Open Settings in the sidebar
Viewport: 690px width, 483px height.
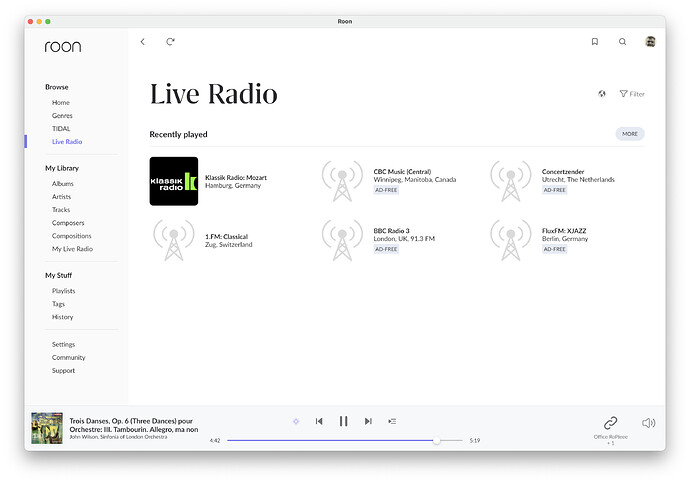pyautogui.click(x=63, y=344)
